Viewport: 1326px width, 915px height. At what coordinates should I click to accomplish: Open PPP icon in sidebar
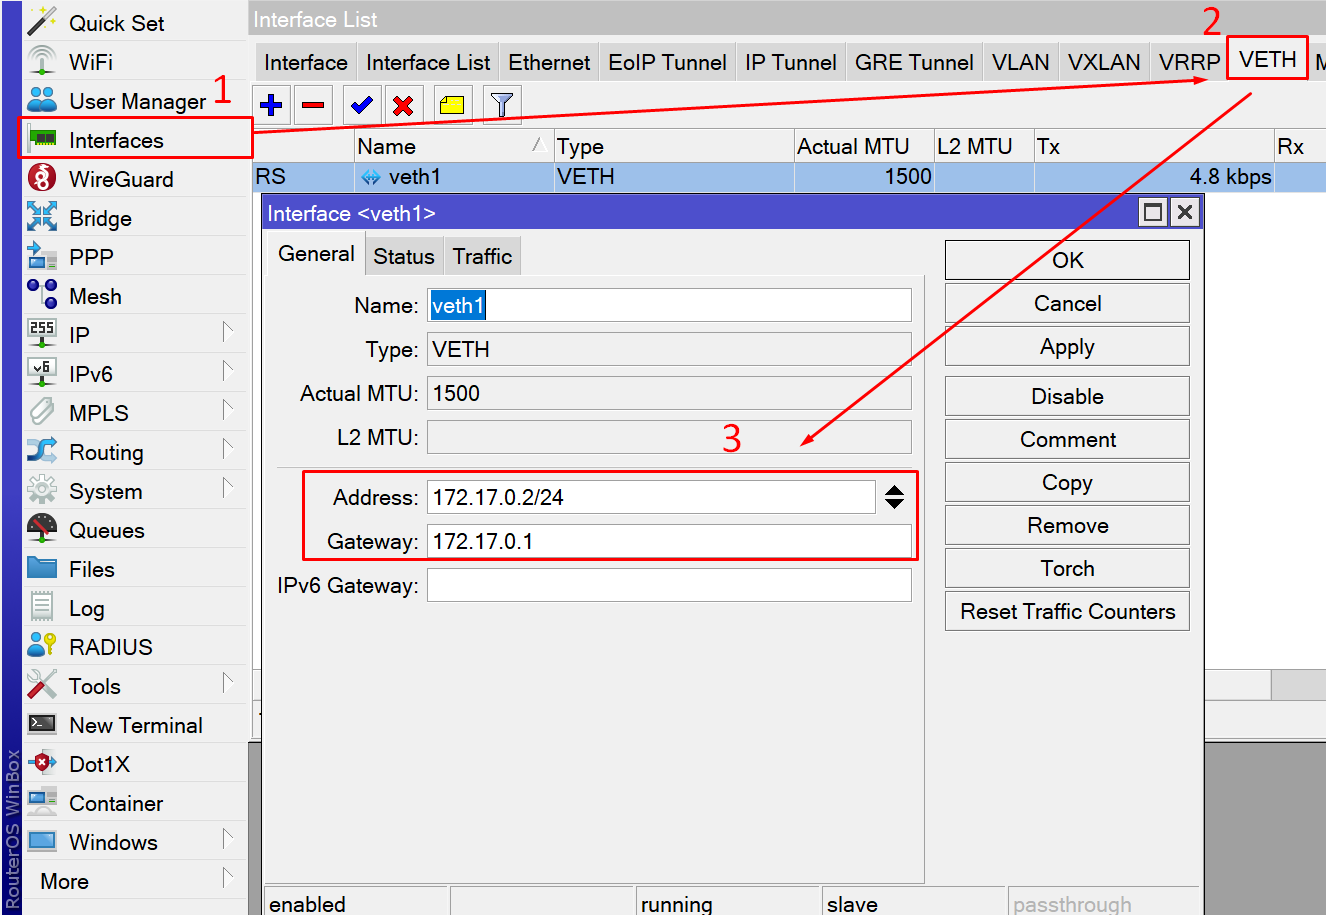click(42, 256)
